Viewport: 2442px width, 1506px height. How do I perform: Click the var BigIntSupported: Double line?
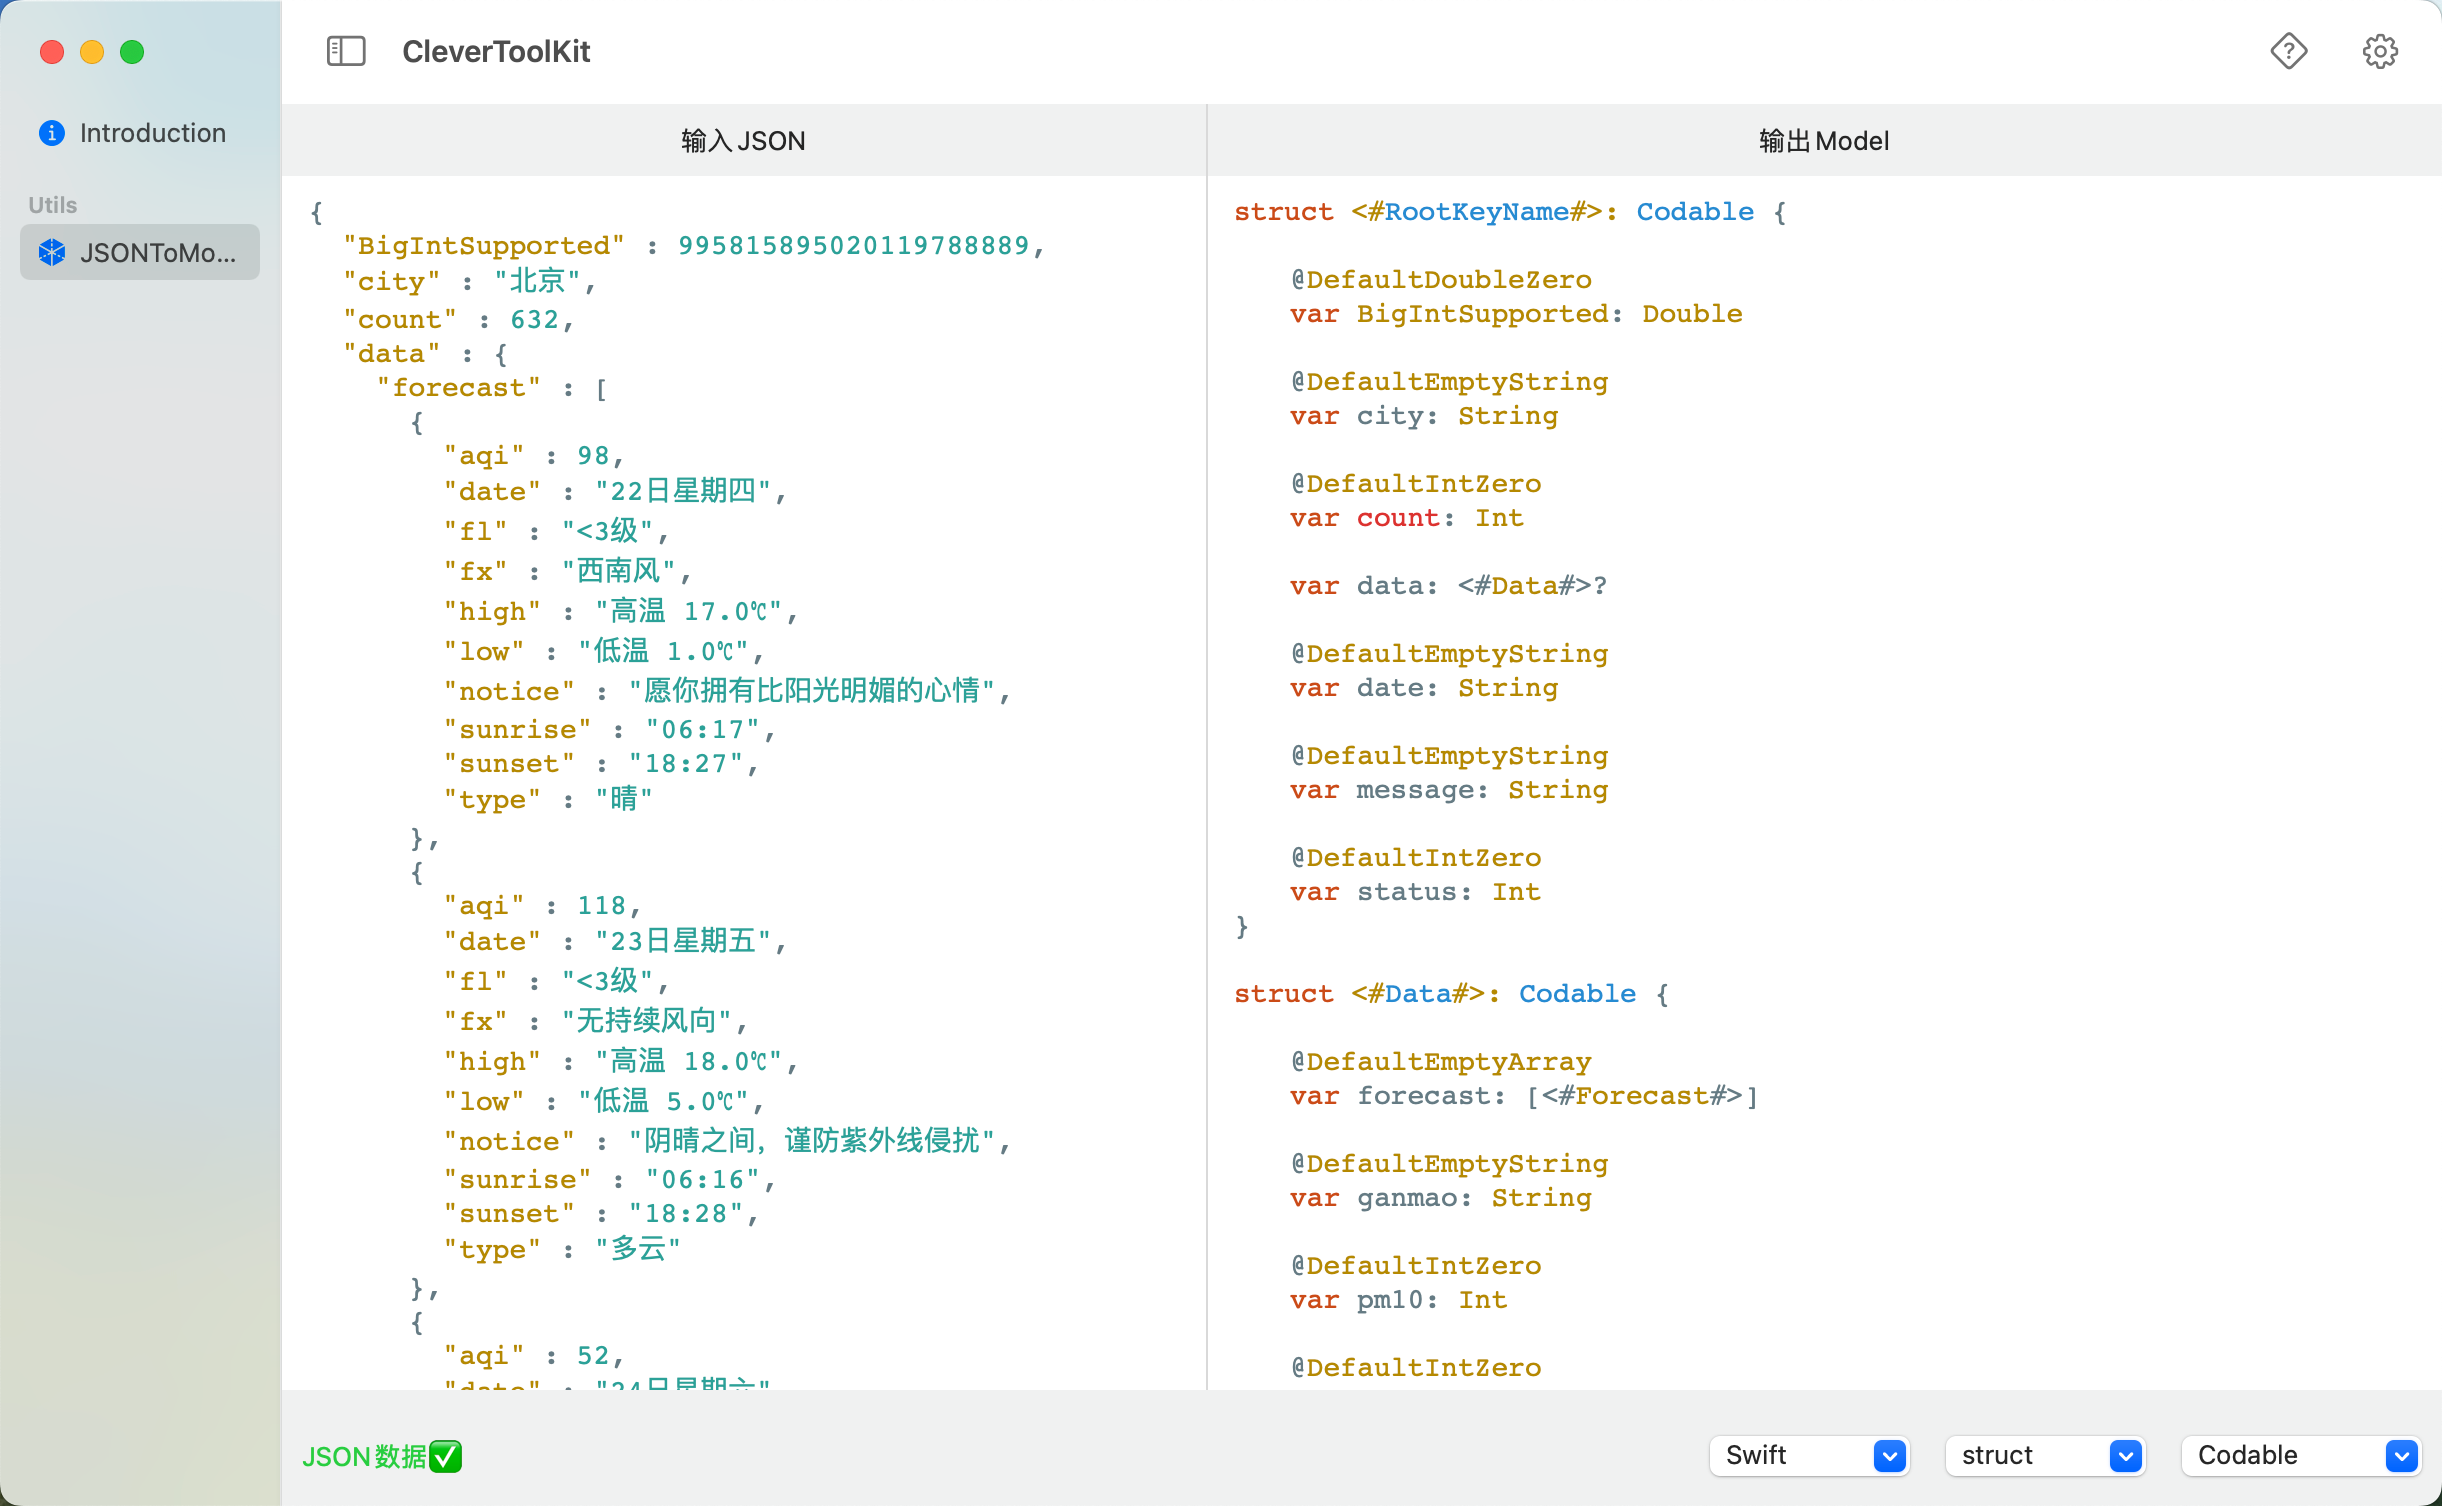[1516, 314]
